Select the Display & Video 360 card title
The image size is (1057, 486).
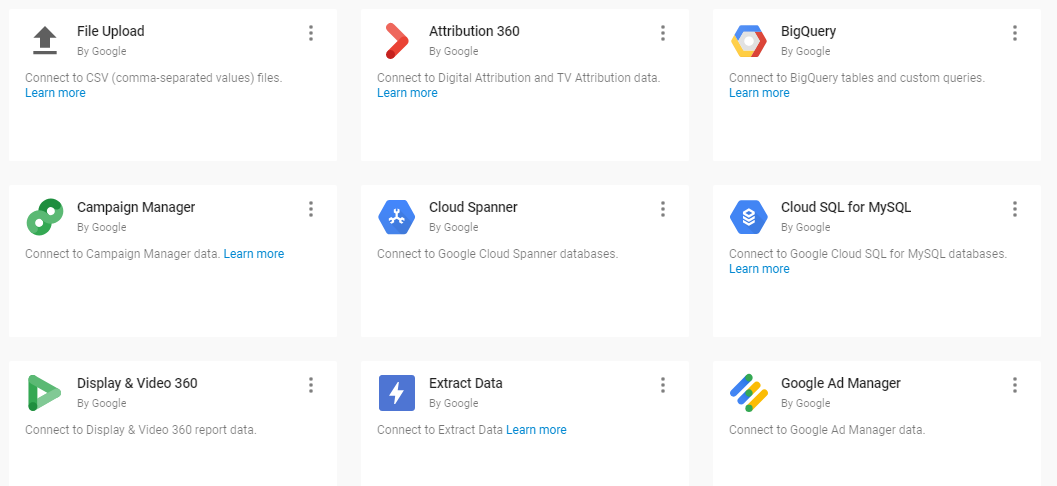(137, 383)
